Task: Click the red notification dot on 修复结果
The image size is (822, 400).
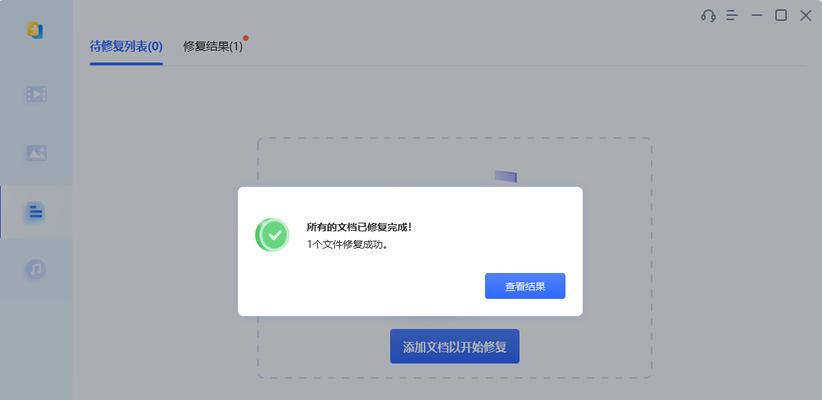Action: (245, 38)
